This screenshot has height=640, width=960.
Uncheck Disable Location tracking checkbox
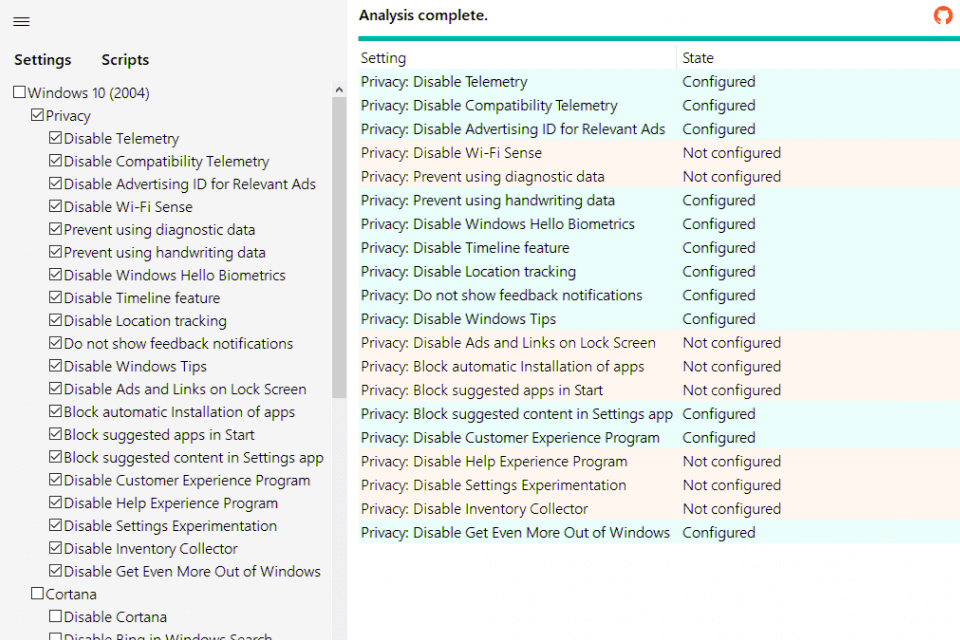56,320
